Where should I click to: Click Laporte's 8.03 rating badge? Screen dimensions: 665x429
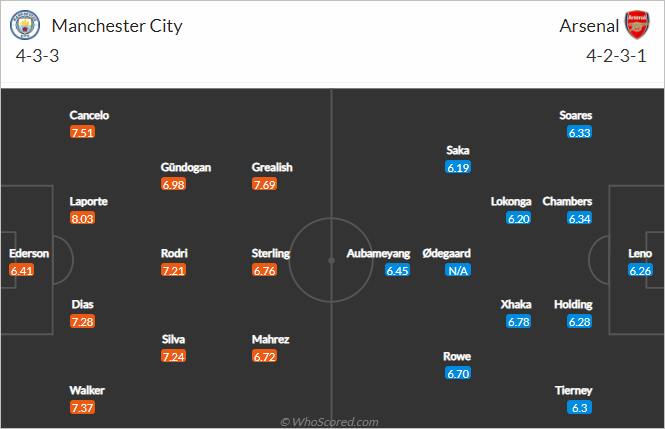(x=82, y=218)
